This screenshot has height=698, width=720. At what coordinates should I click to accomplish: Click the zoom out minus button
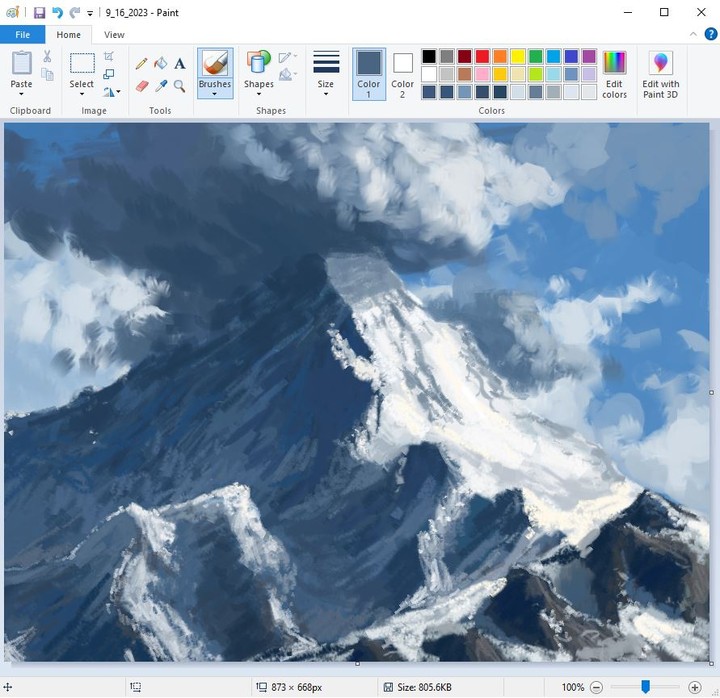(596, 687)
